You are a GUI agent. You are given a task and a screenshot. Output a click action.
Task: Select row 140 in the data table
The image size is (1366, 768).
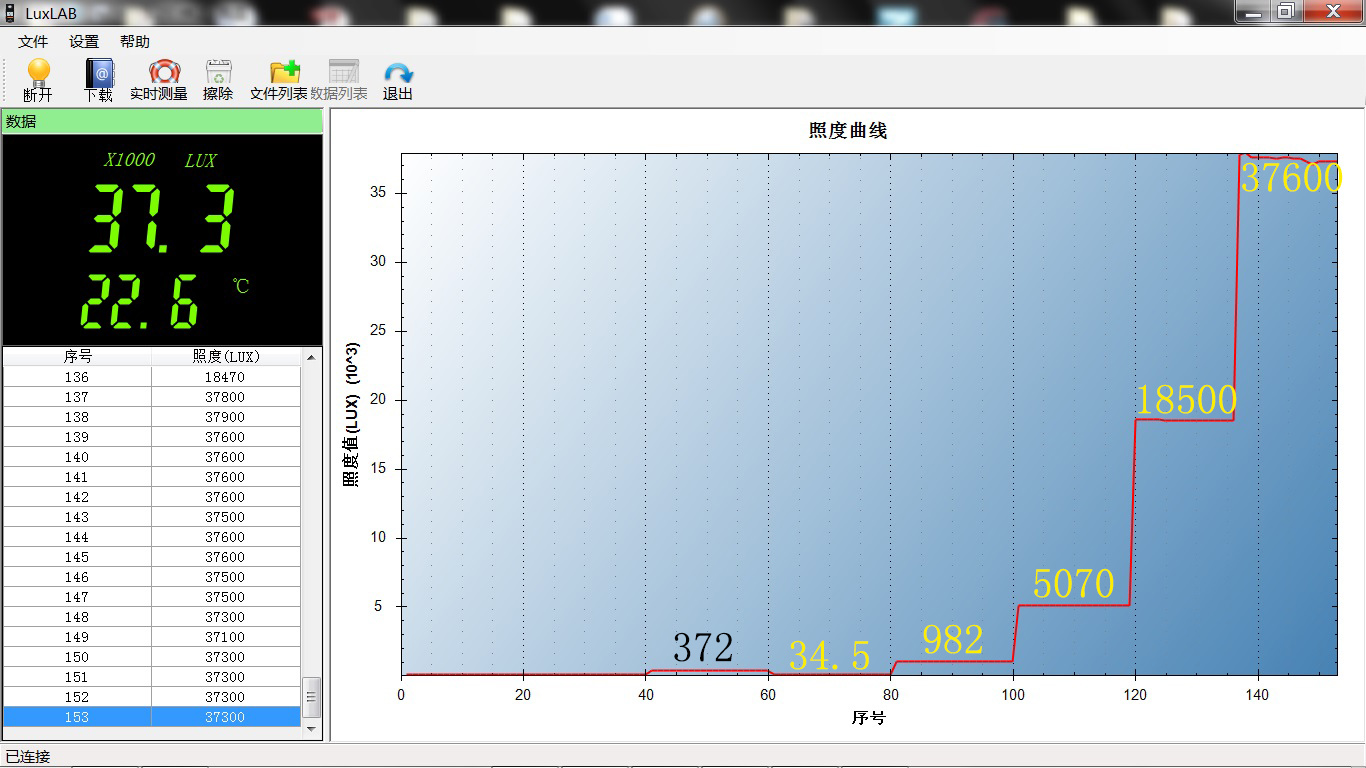coord(152,457)
